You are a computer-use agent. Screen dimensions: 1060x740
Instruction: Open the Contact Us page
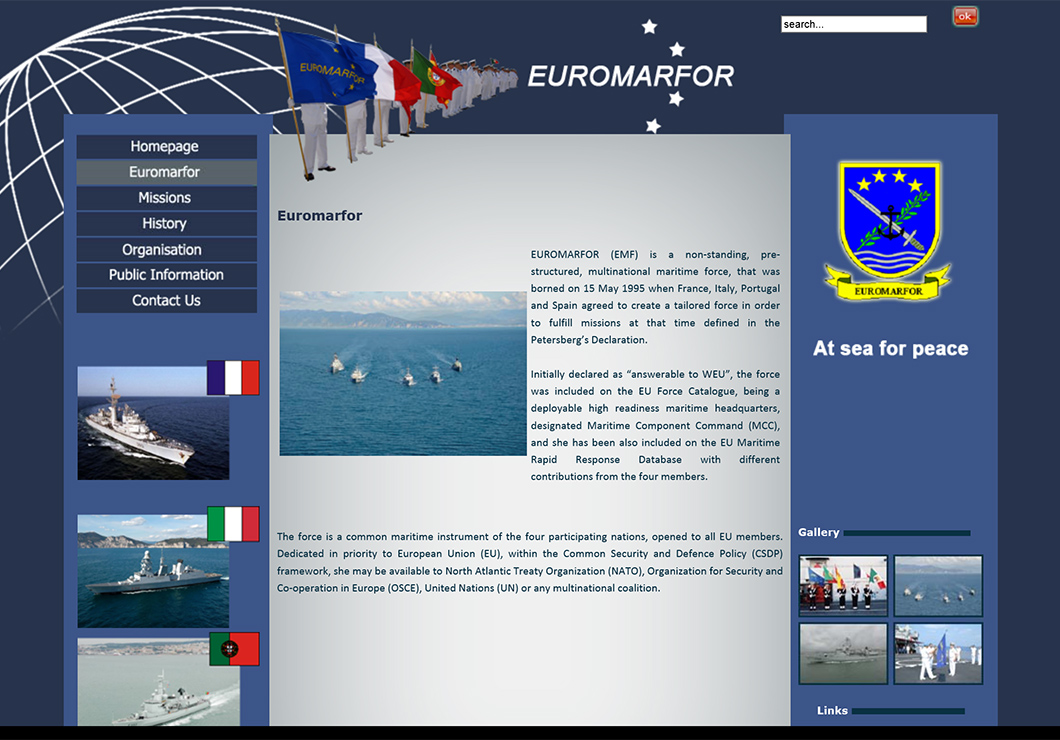point(166,300)
